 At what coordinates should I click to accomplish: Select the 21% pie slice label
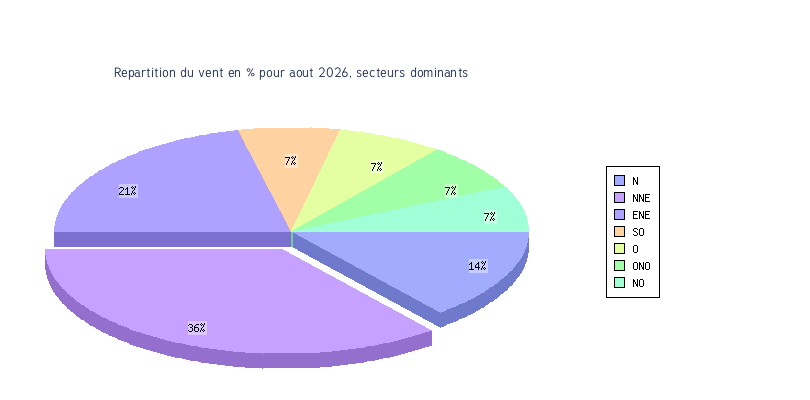click(128, 191)
